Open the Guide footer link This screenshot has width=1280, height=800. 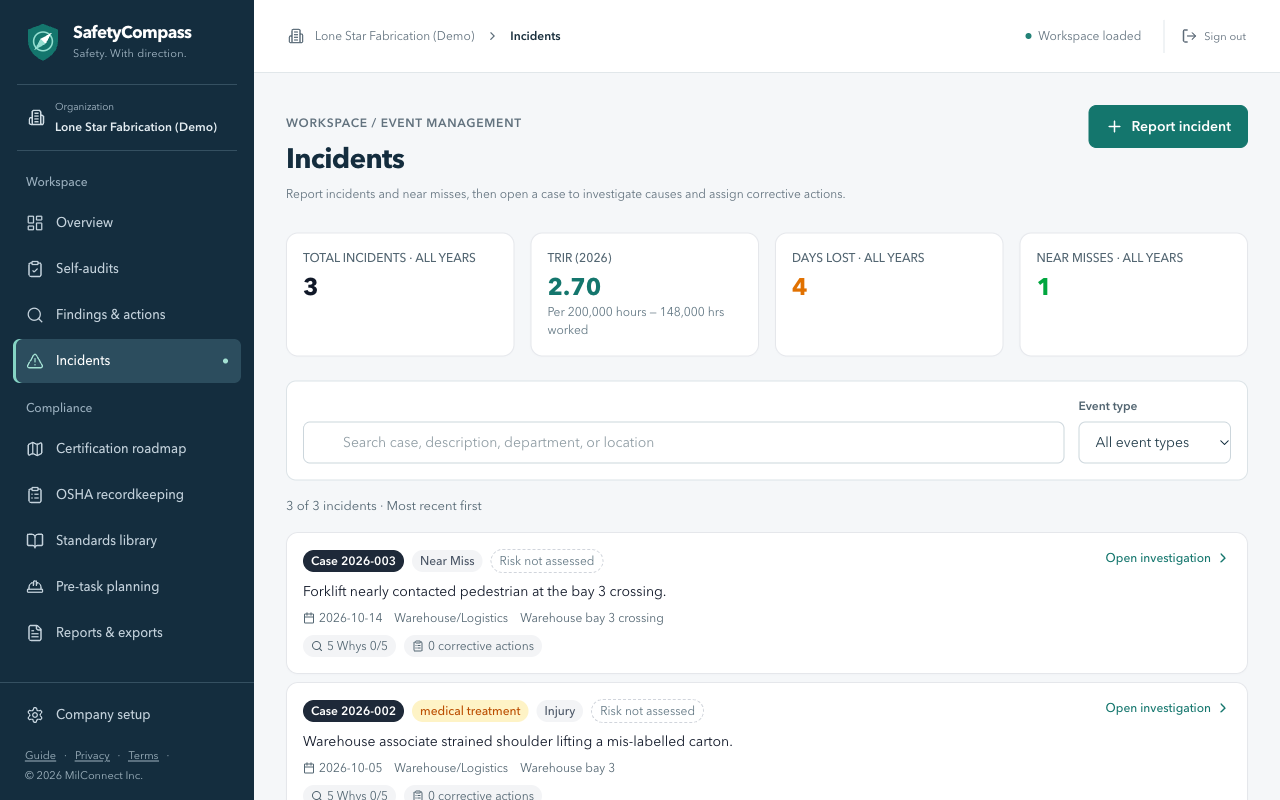[40, 756]
